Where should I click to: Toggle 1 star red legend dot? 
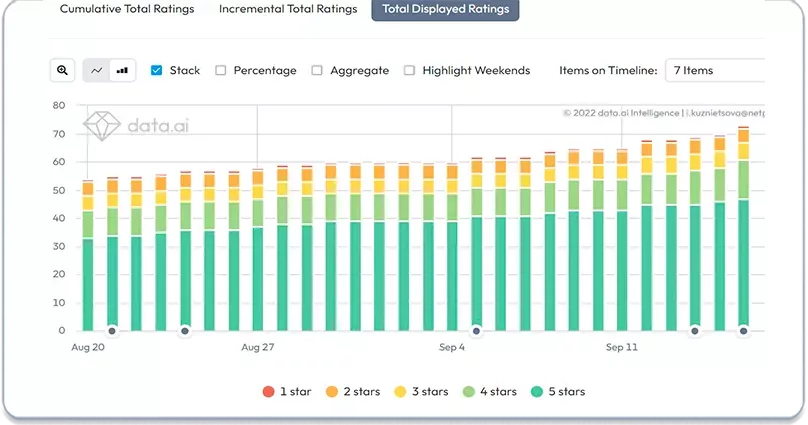[268, 392]
